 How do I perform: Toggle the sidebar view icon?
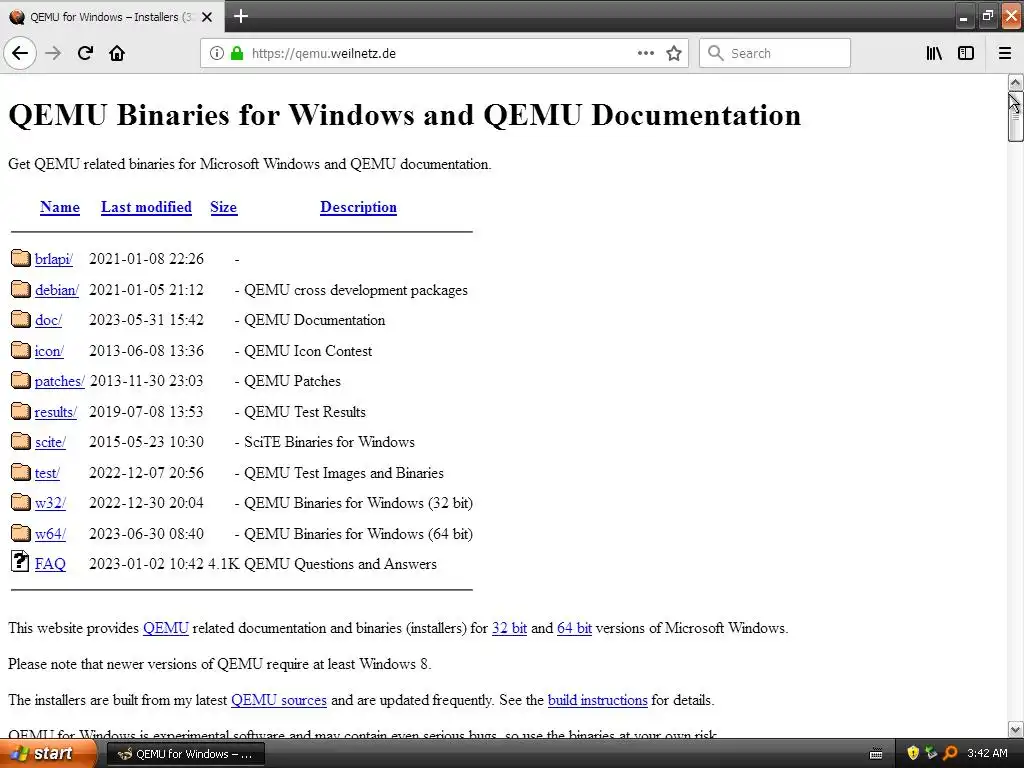[x=966, y=54]
